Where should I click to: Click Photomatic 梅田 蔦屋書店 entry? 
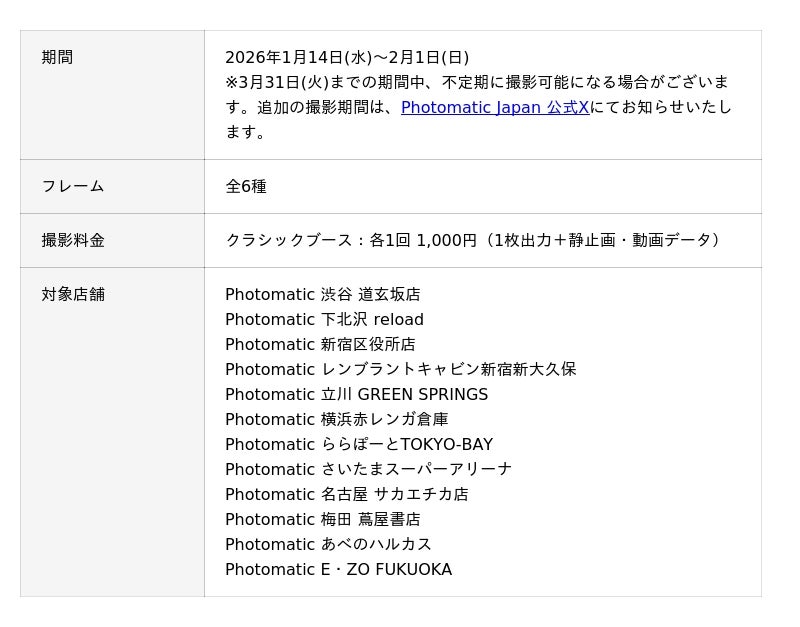click(x=322, y=519)
